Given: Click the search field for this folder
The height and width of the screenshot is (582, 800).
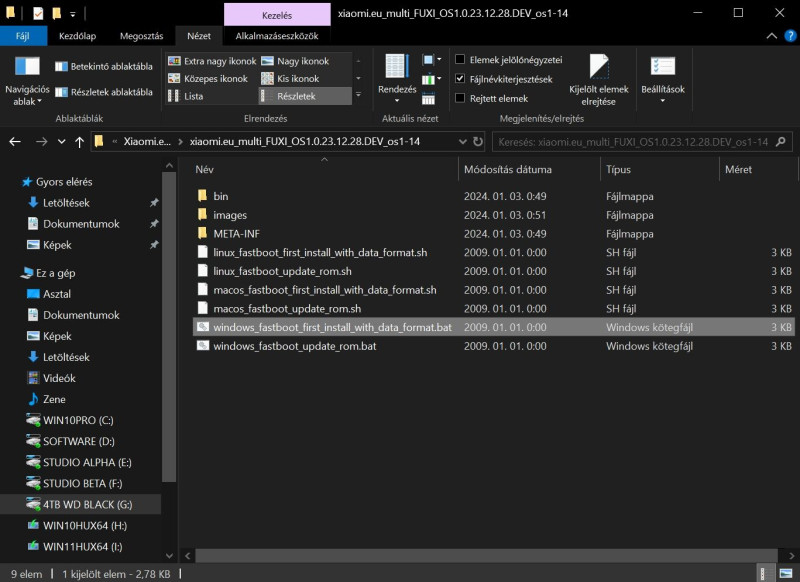Looking at the screenshot, I should (x=635, y=142).
